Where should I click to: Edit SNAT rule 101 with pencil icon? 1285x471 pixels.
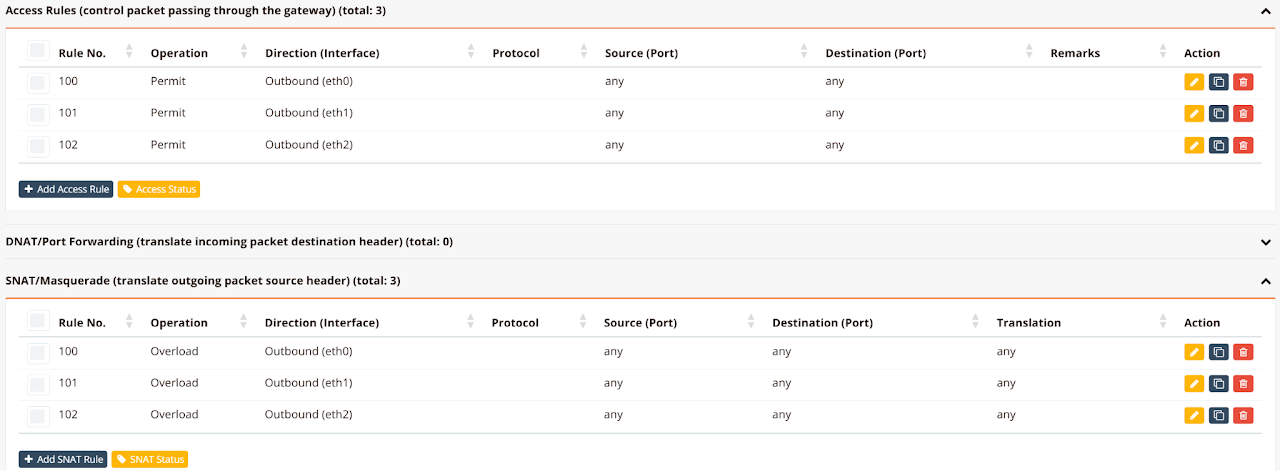[x=1194, y=384]
